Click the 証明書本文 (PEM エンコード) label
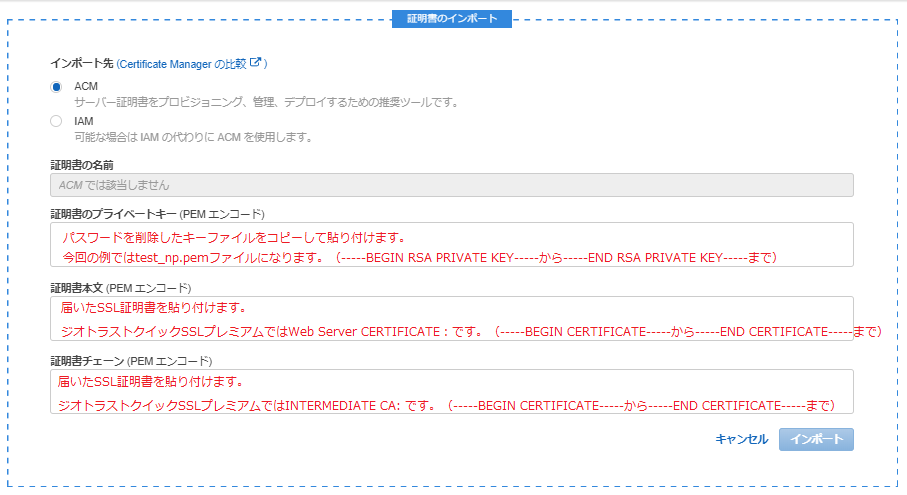The image size is (907, 495). tap(120, 288)
